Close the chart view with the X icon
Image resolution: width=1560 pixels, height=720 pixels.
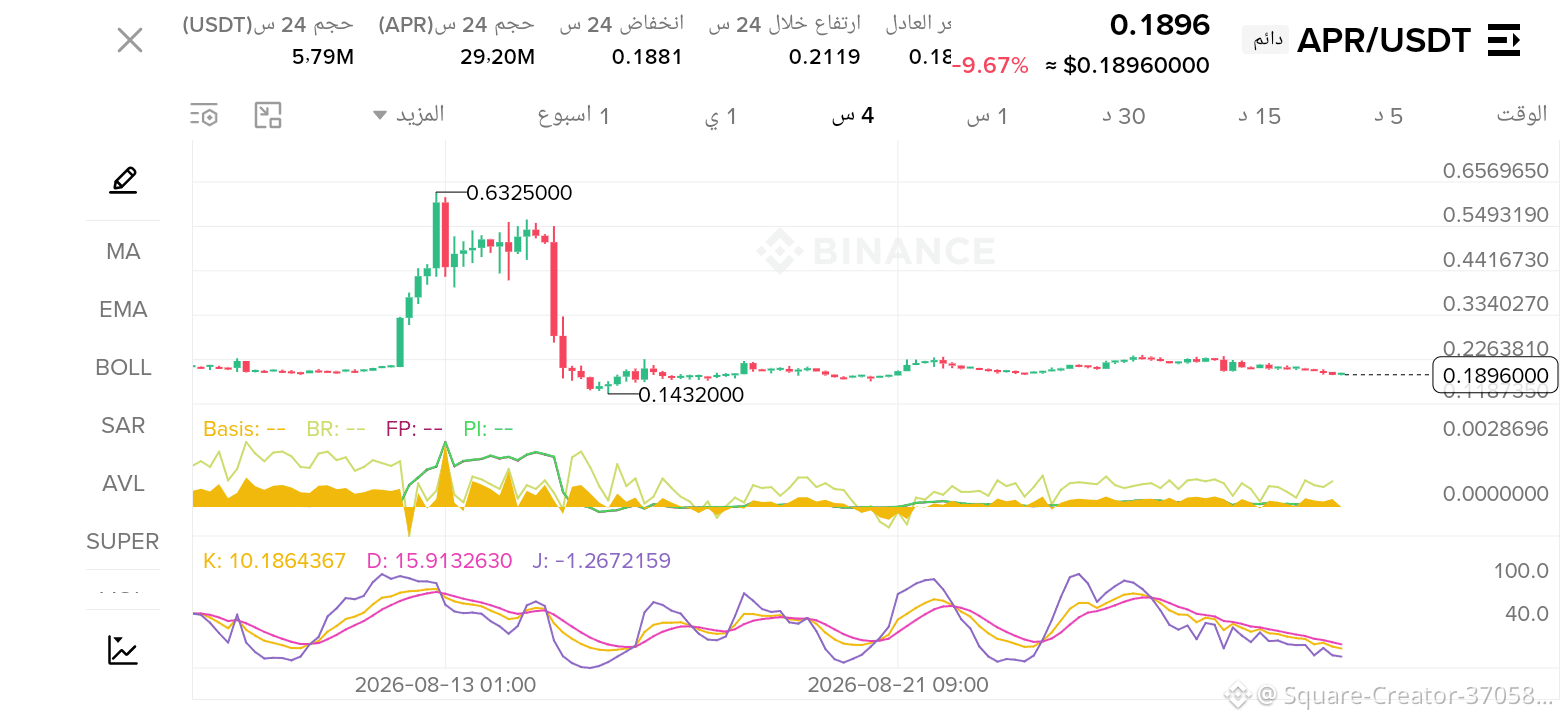coord(130,41)
